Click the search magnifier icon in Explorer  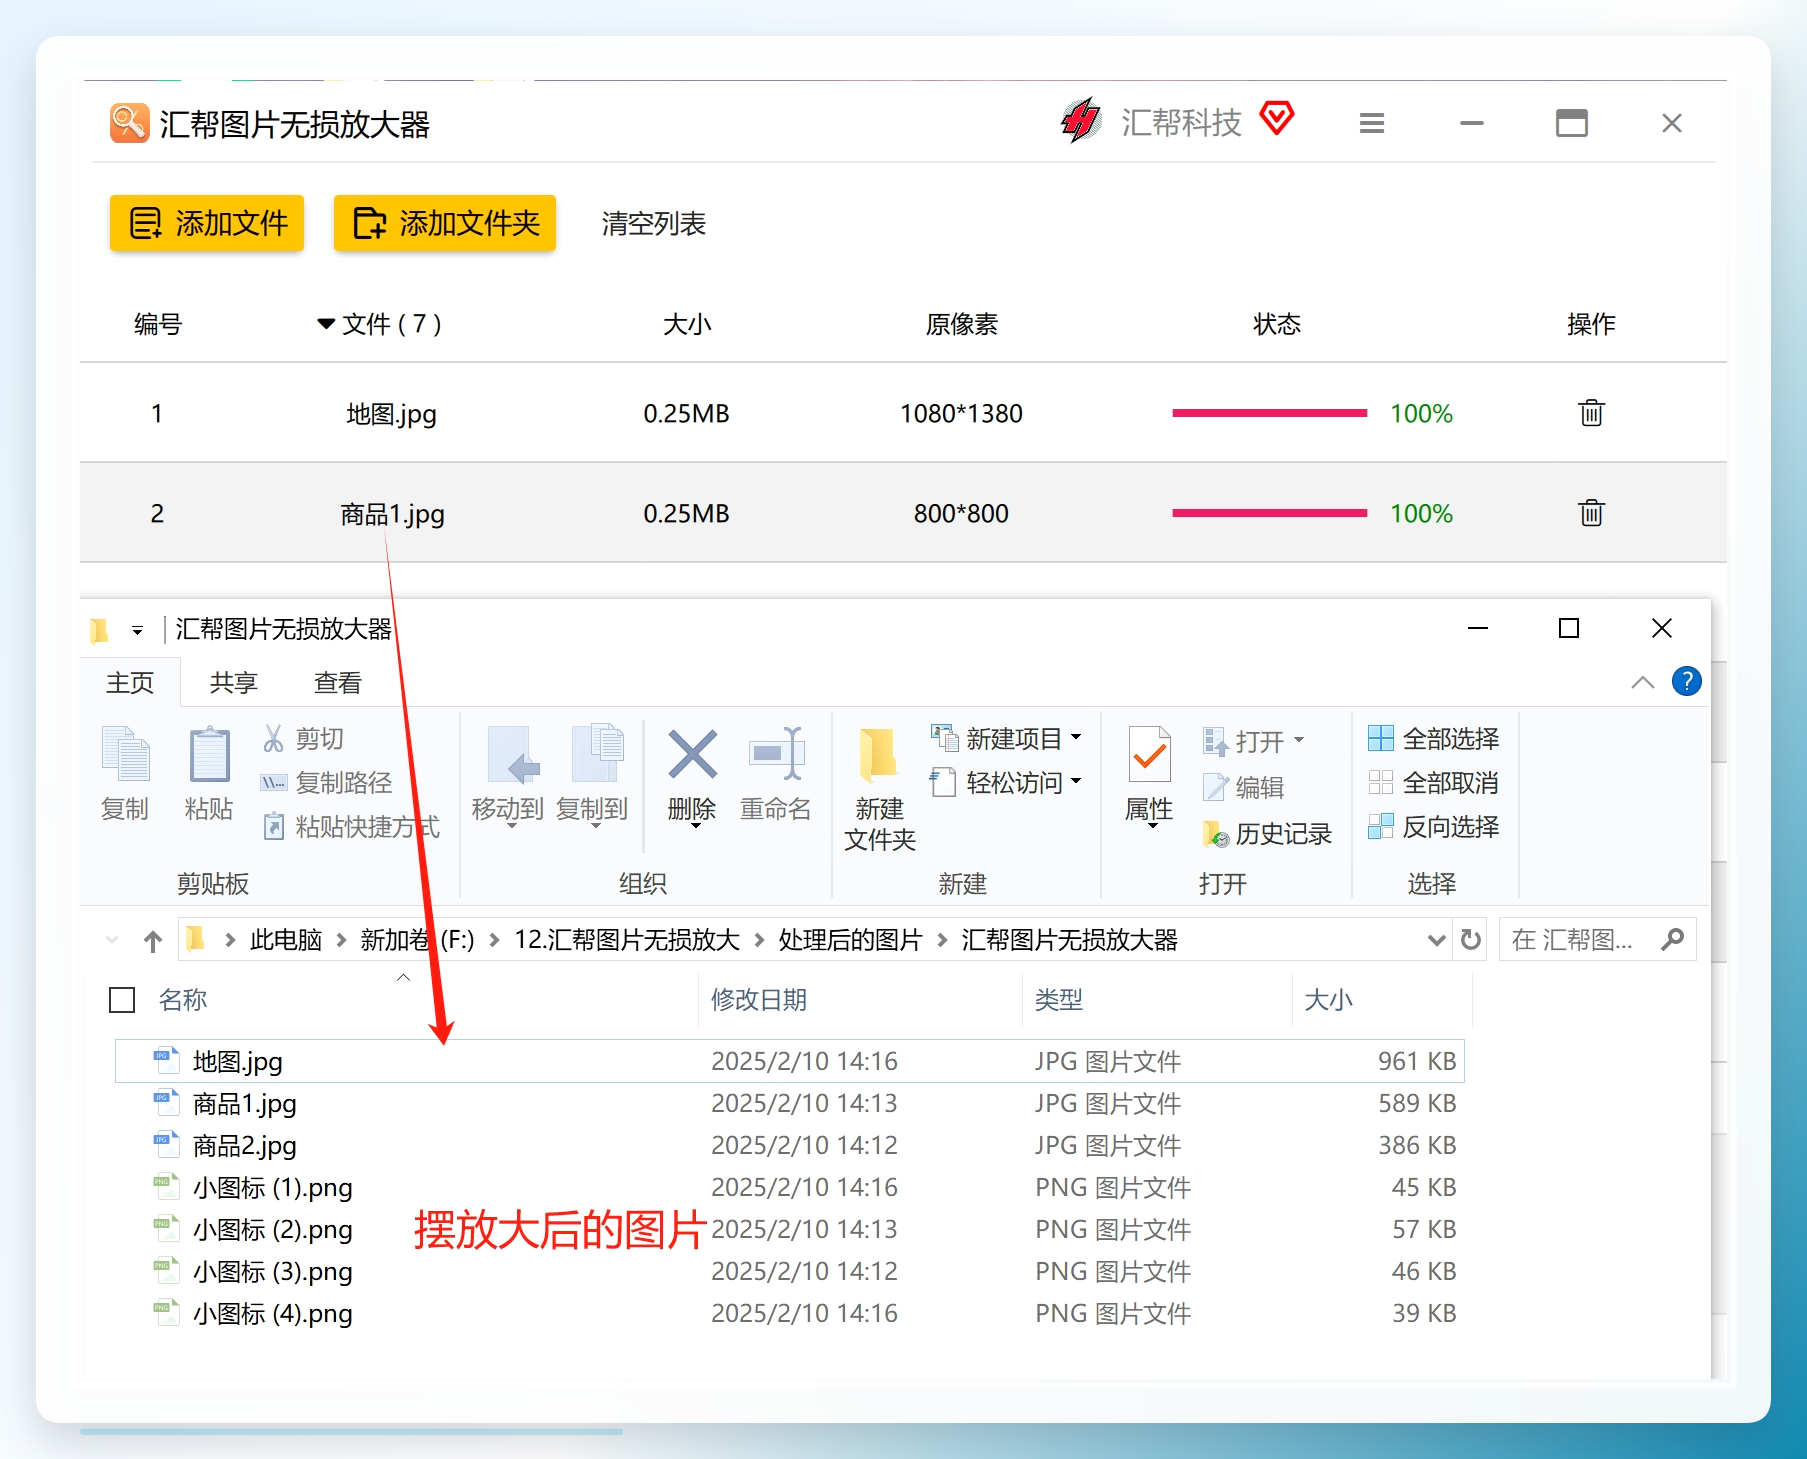1672,940
